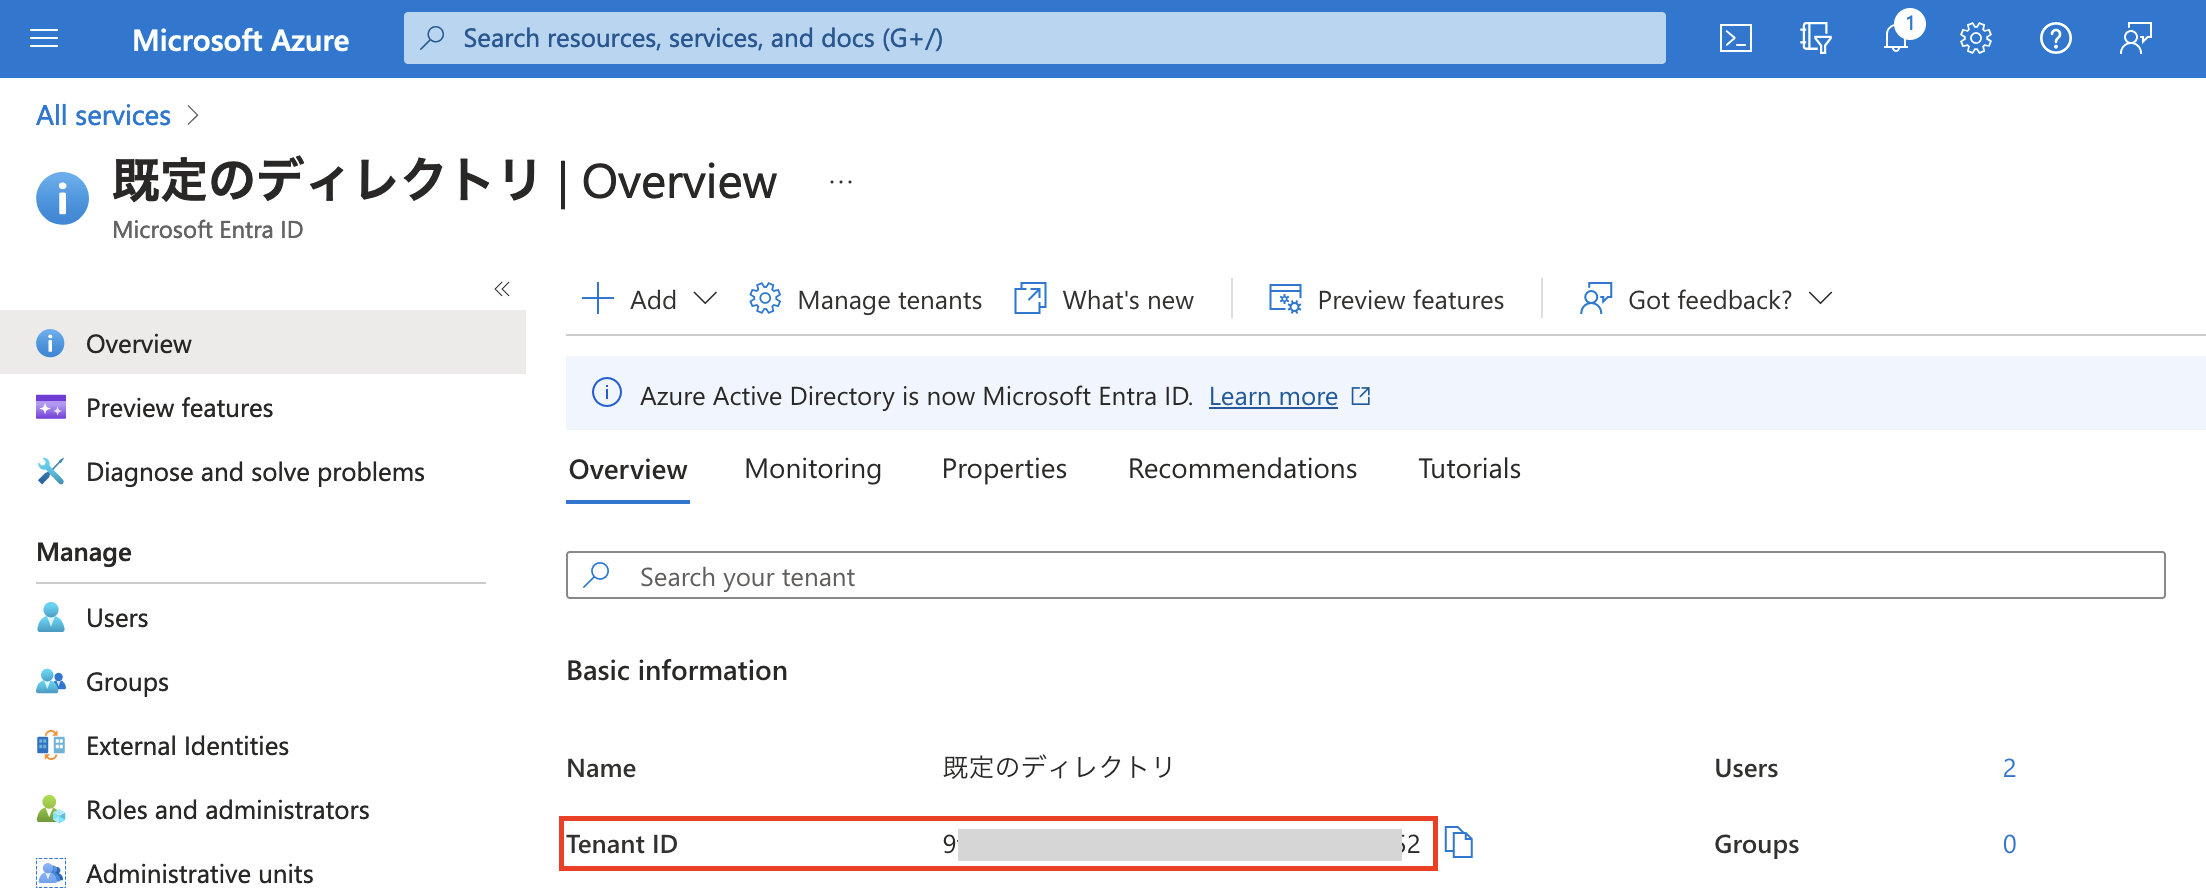The image size is (2206, 896).
Task: Click the Manage tenants gear icon
Action: coord(765,299)
